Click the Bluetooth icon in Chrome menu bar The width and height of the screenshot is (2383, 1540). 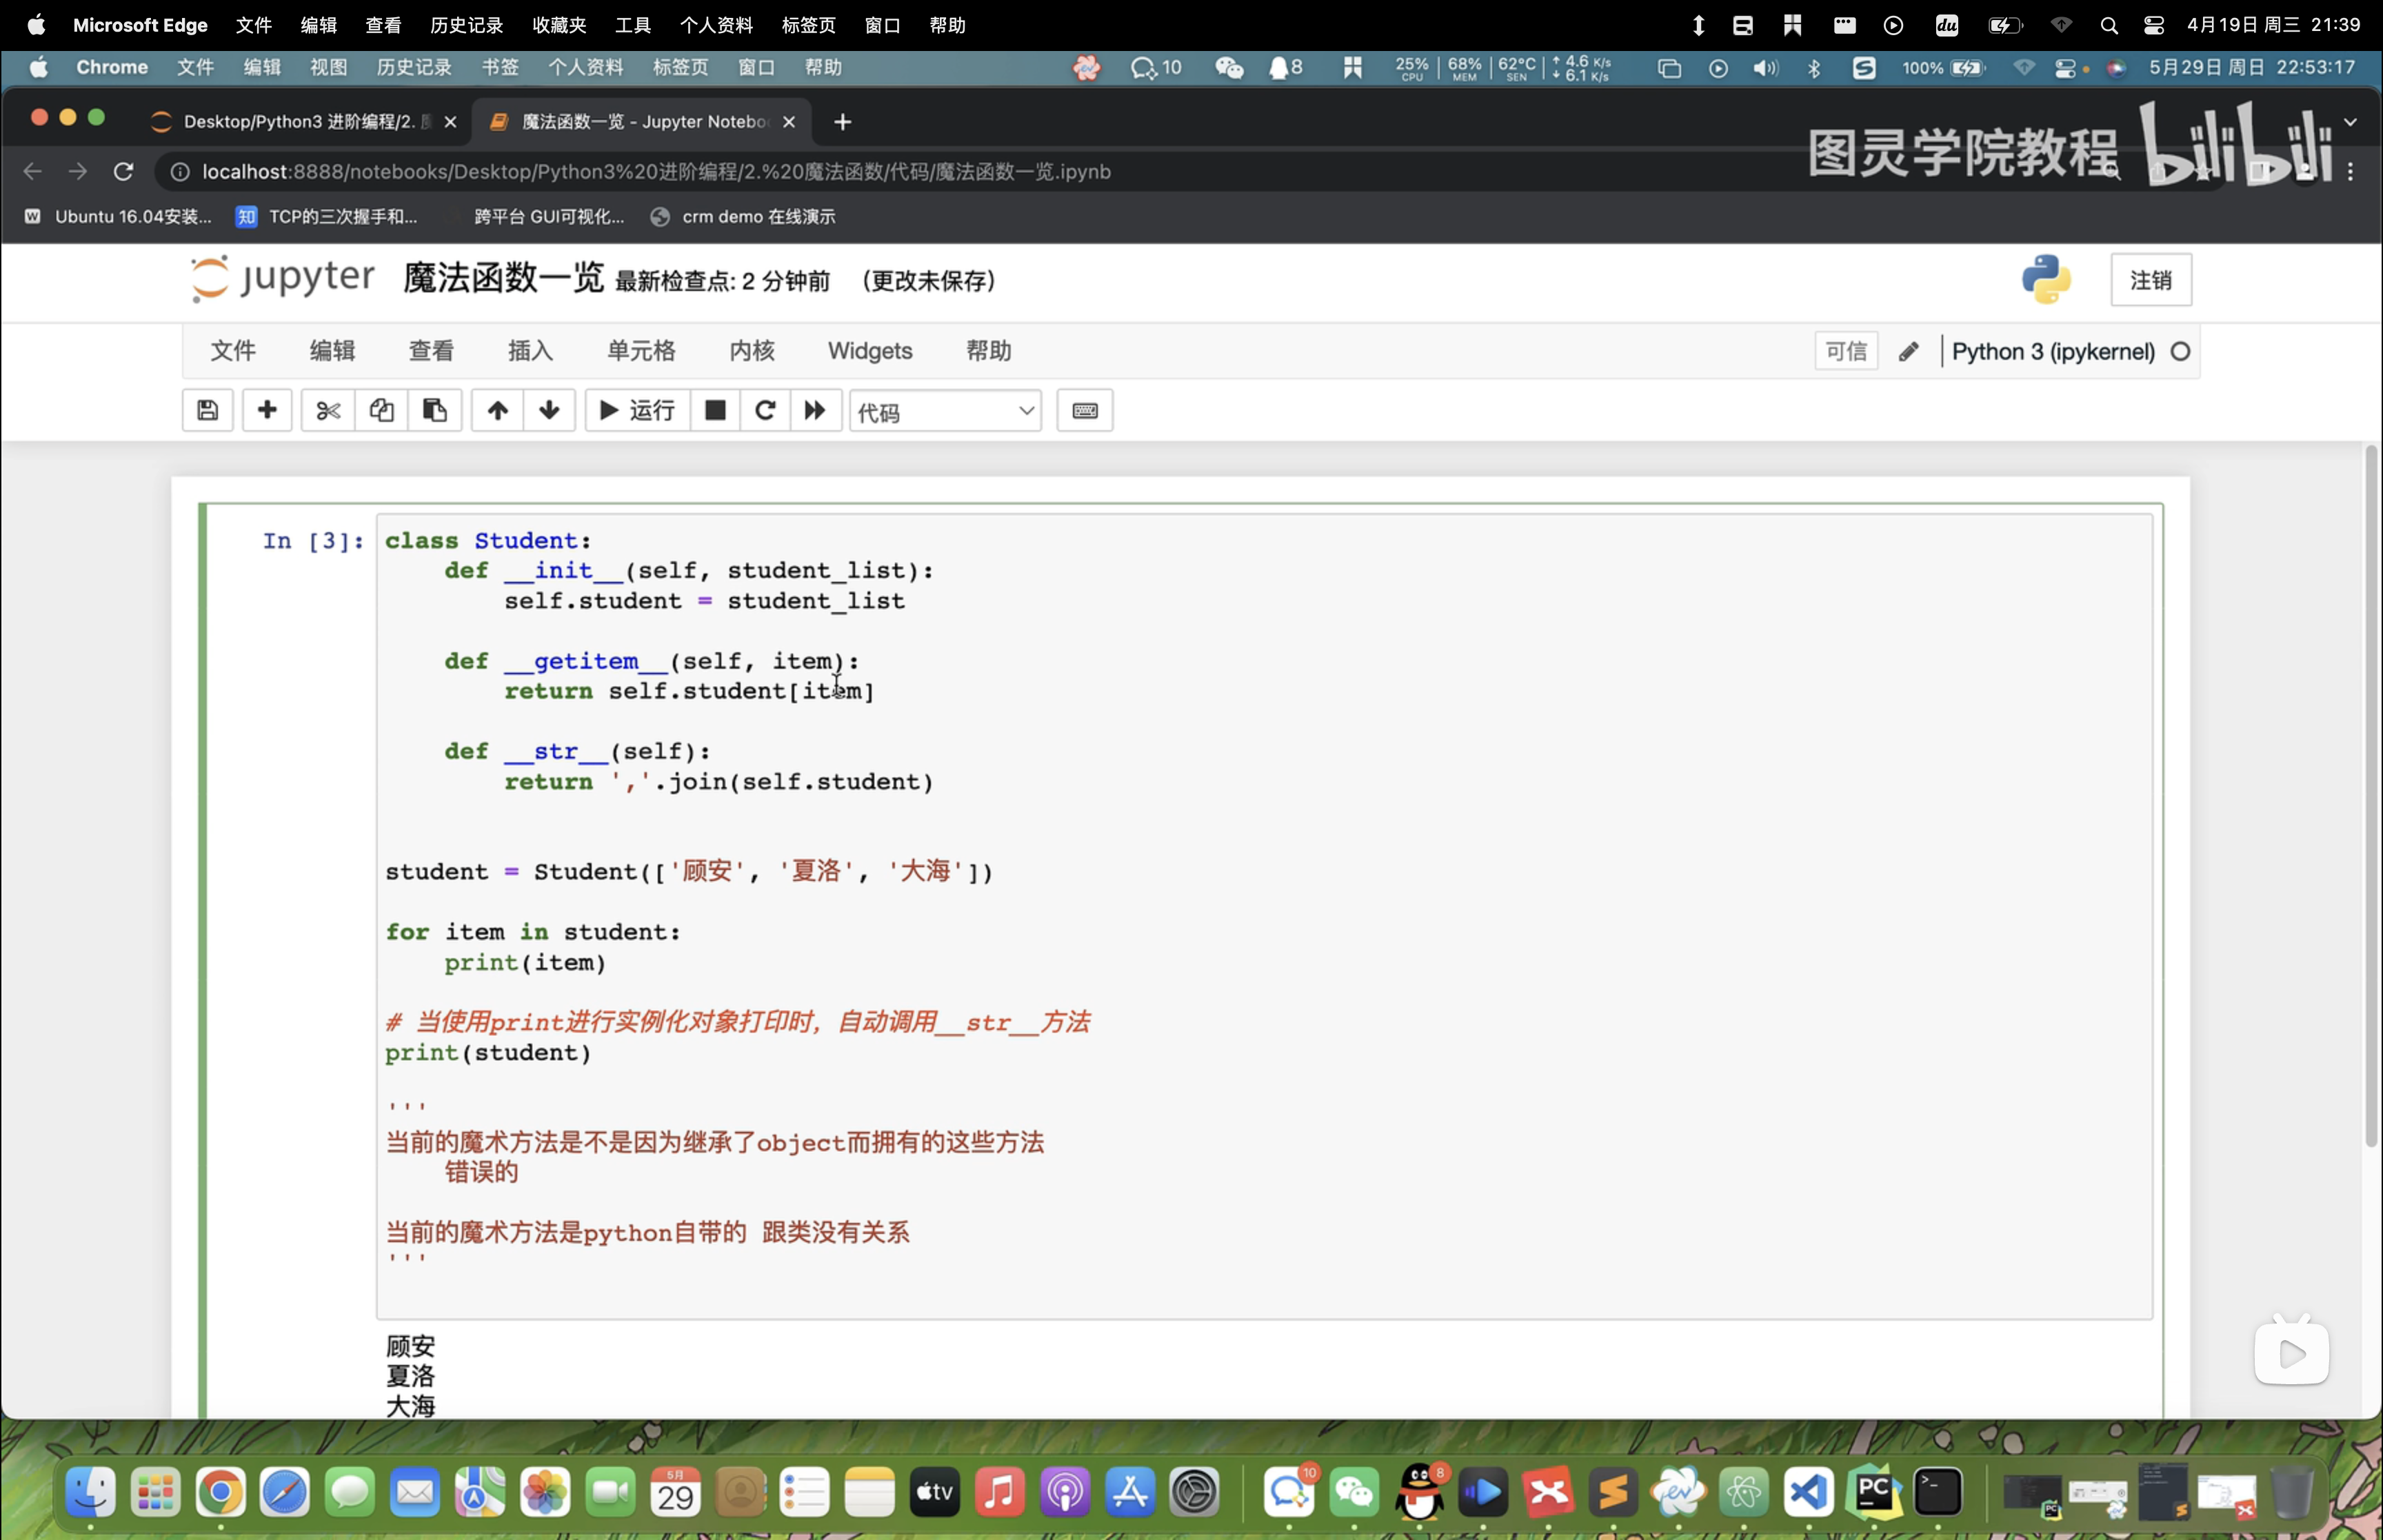pyautogui.click(x=1814, y=68)
